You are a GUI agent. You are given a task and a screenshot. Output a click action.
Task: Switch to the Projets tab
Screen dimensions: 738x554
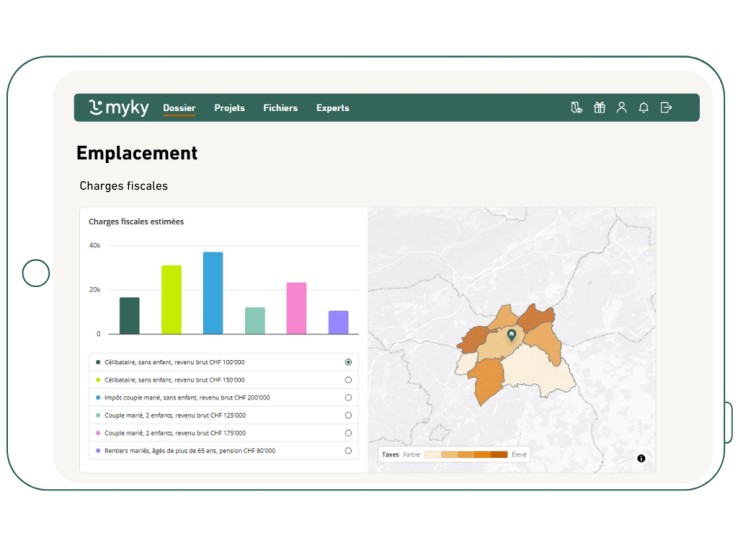click(x=229, y=108)
